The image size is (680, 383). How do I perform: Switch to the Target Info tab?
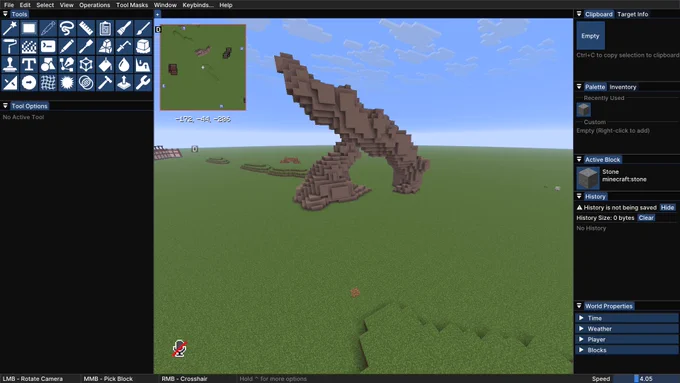pyautogui.click(x=633, y=14)
